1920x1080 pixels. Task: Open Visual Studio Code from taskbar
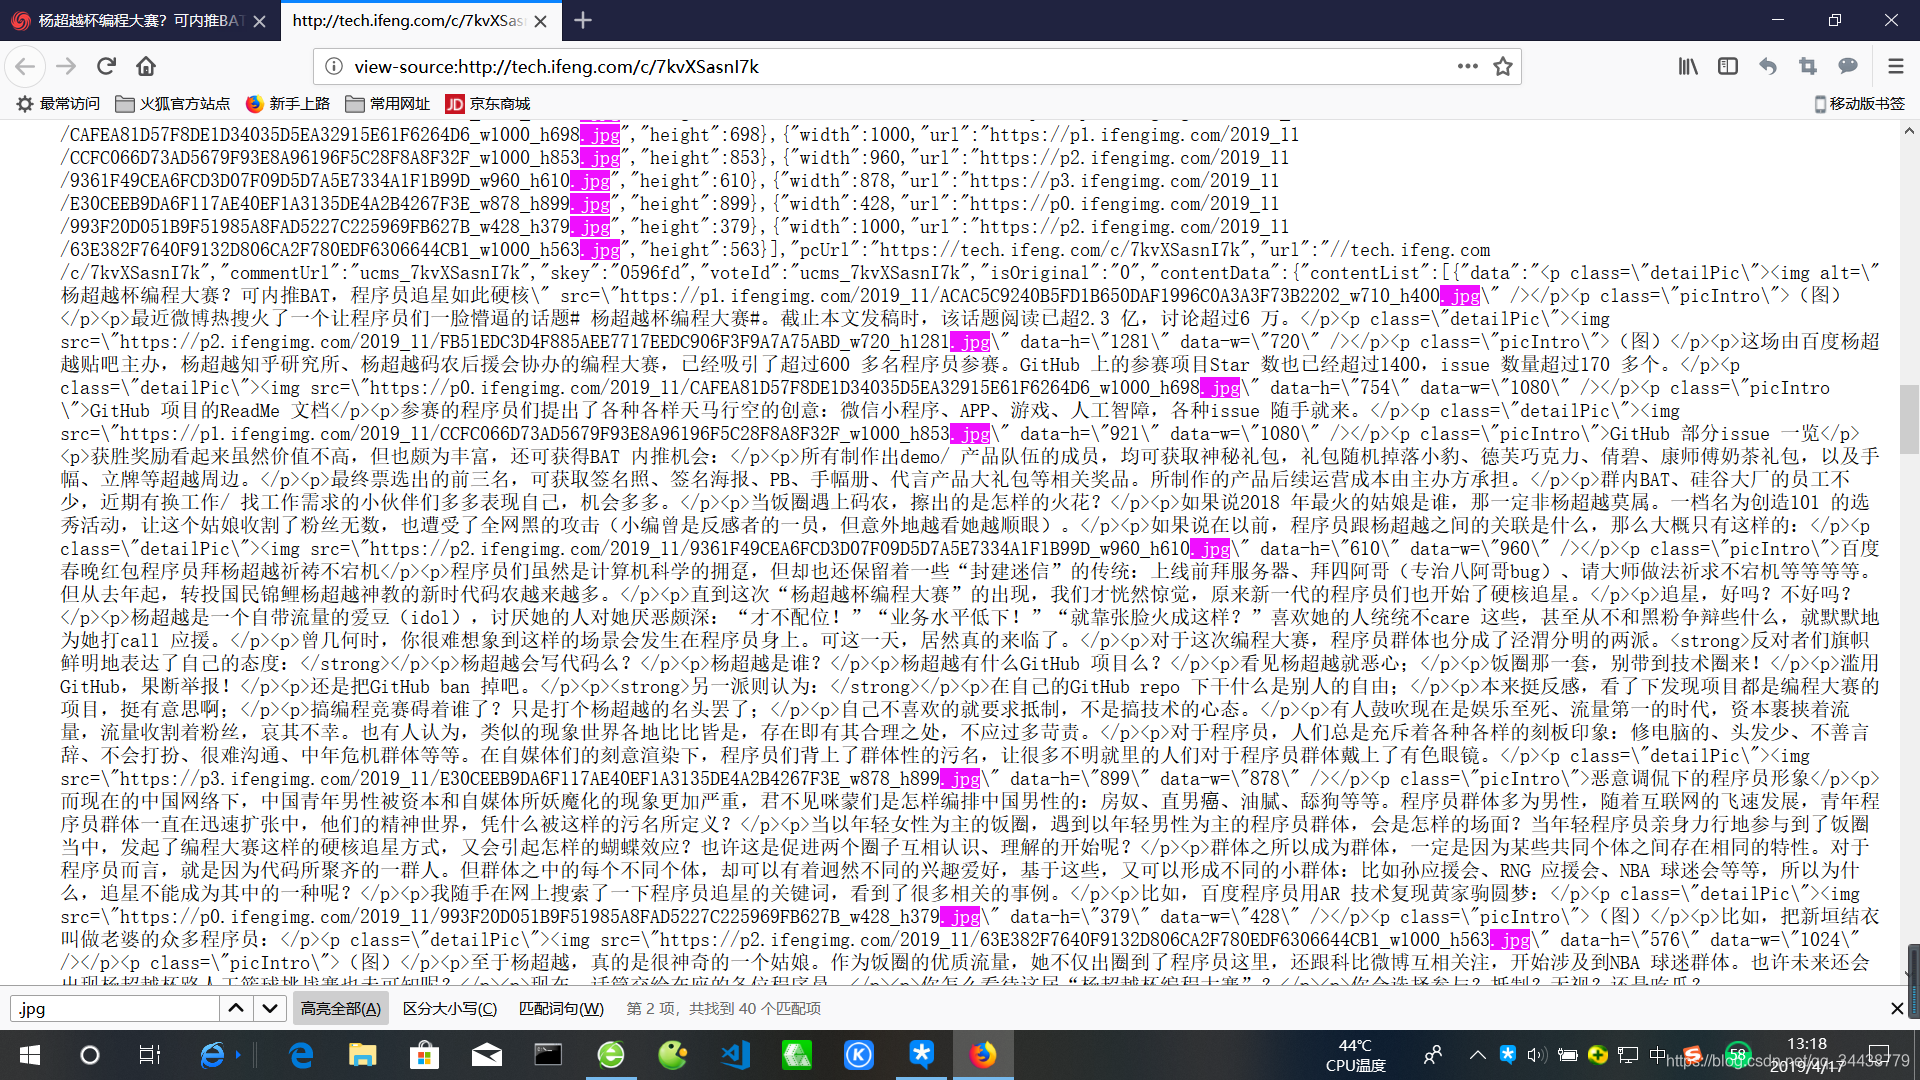735,1055
